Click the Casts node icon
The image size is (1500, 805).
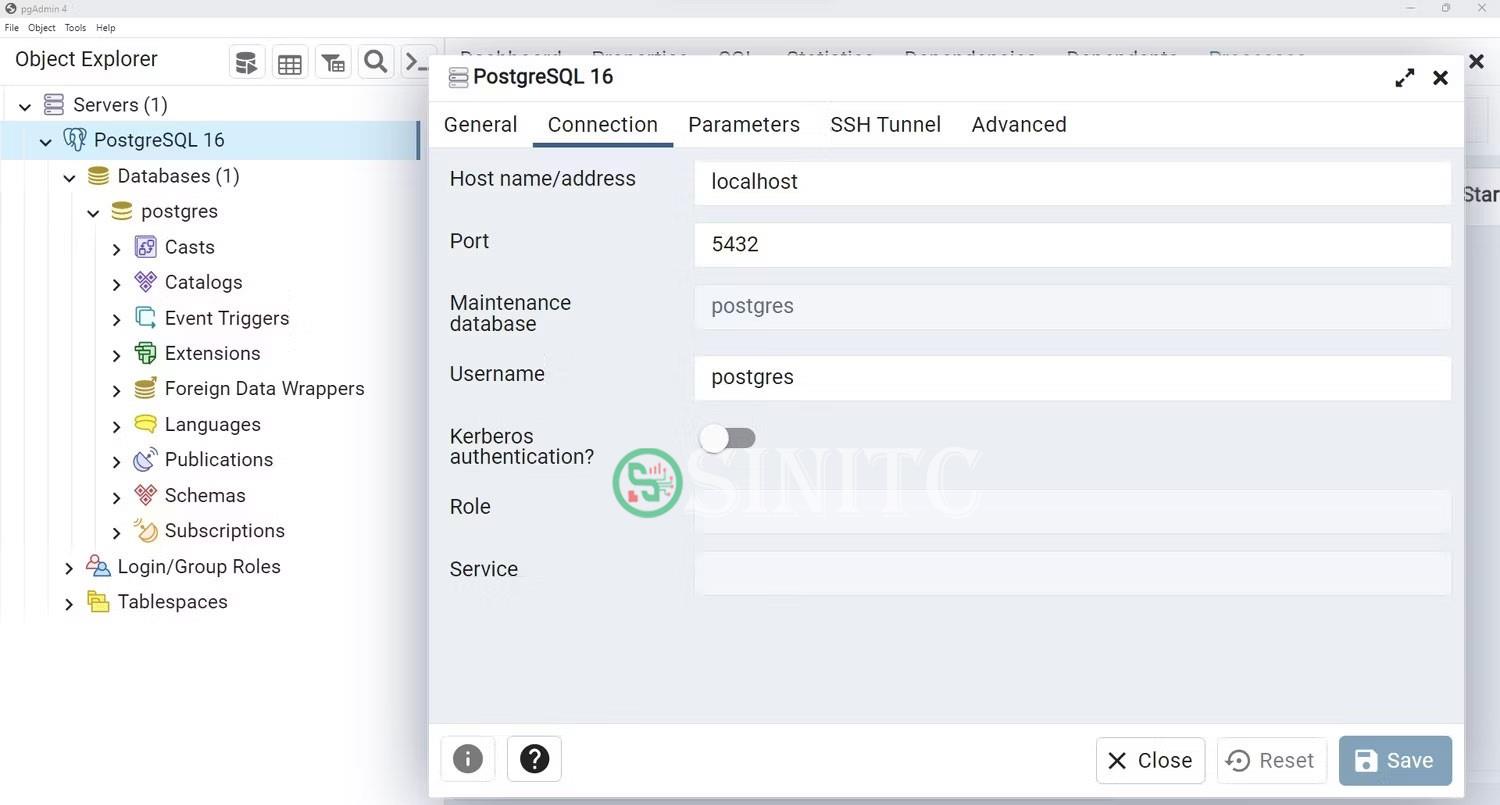(x=146, y=247)
